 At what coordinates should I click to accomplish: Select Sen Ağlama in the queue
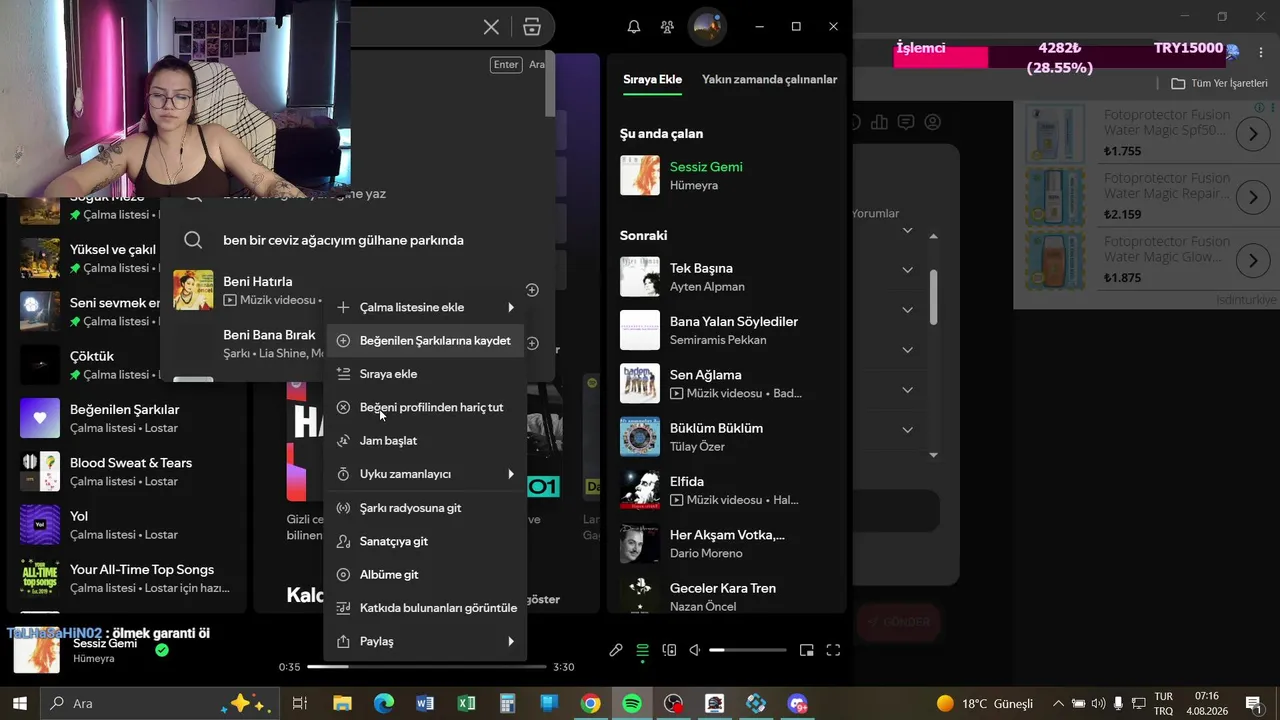727,383
